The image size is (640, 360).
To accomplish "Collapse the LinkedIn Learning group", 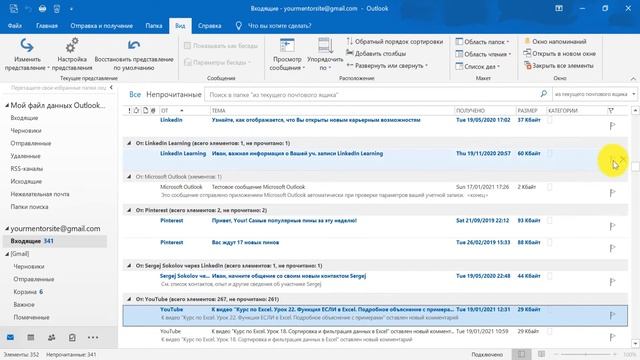I will click(129, 143).
